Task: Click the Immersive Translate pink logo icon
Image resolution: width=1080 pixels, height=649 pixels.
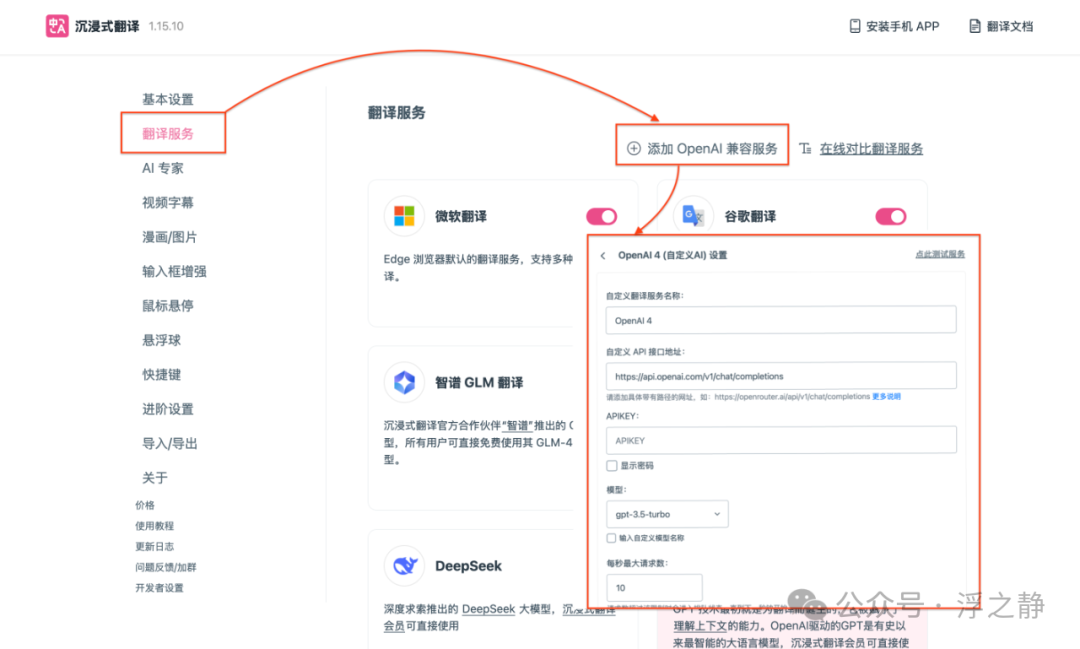Action: (57, 26)
